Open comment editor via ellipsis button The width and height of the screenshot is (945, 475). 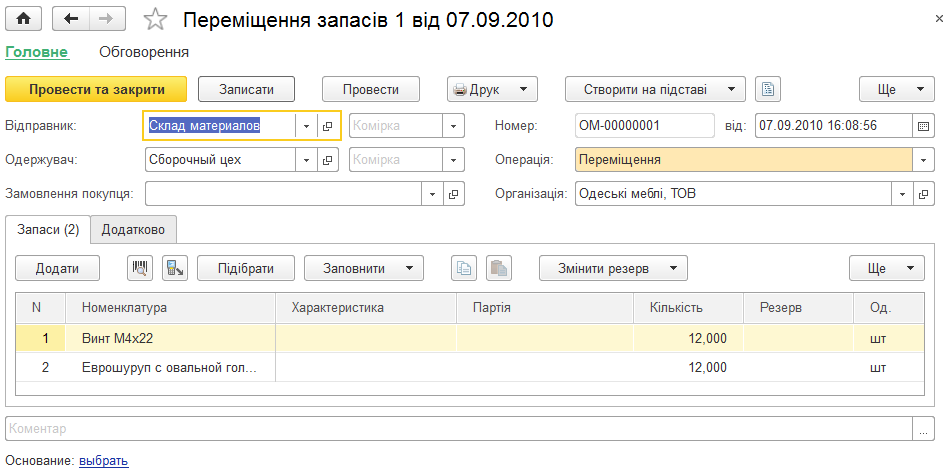click(923, 429)
